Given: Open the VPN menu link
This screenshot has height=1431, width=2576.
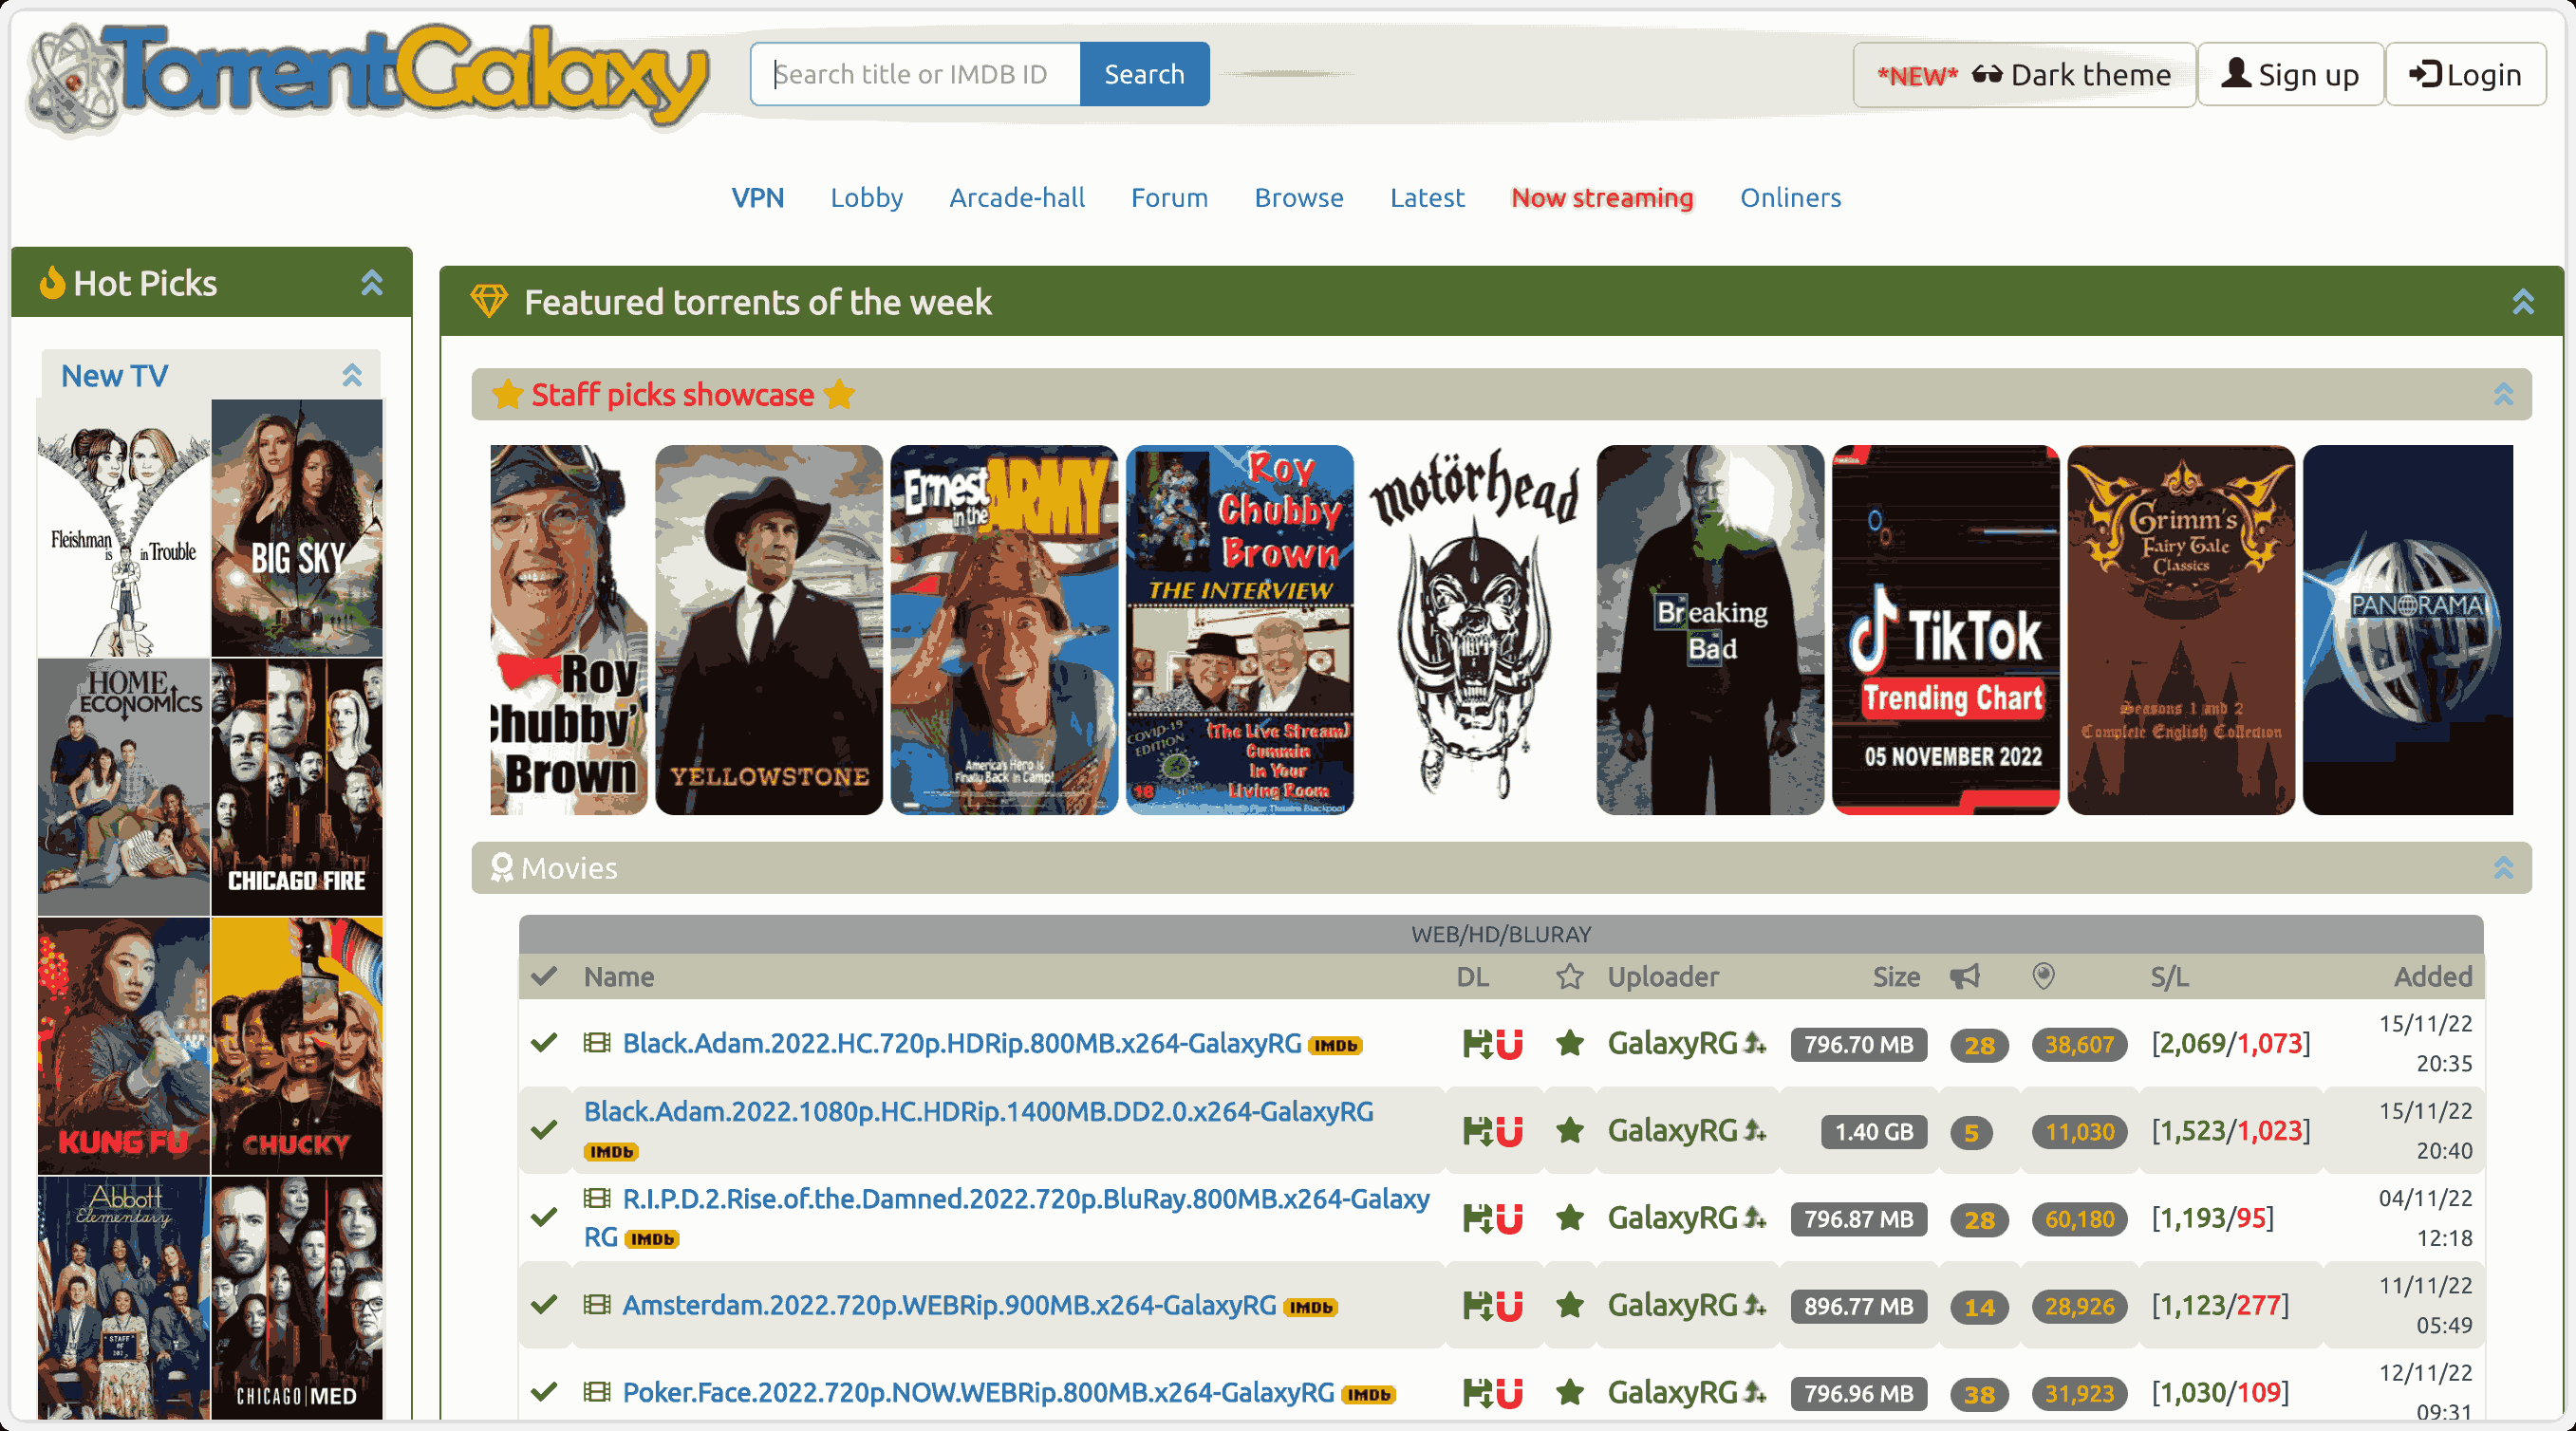Looking at the screenshot, I should pos(757,198).
